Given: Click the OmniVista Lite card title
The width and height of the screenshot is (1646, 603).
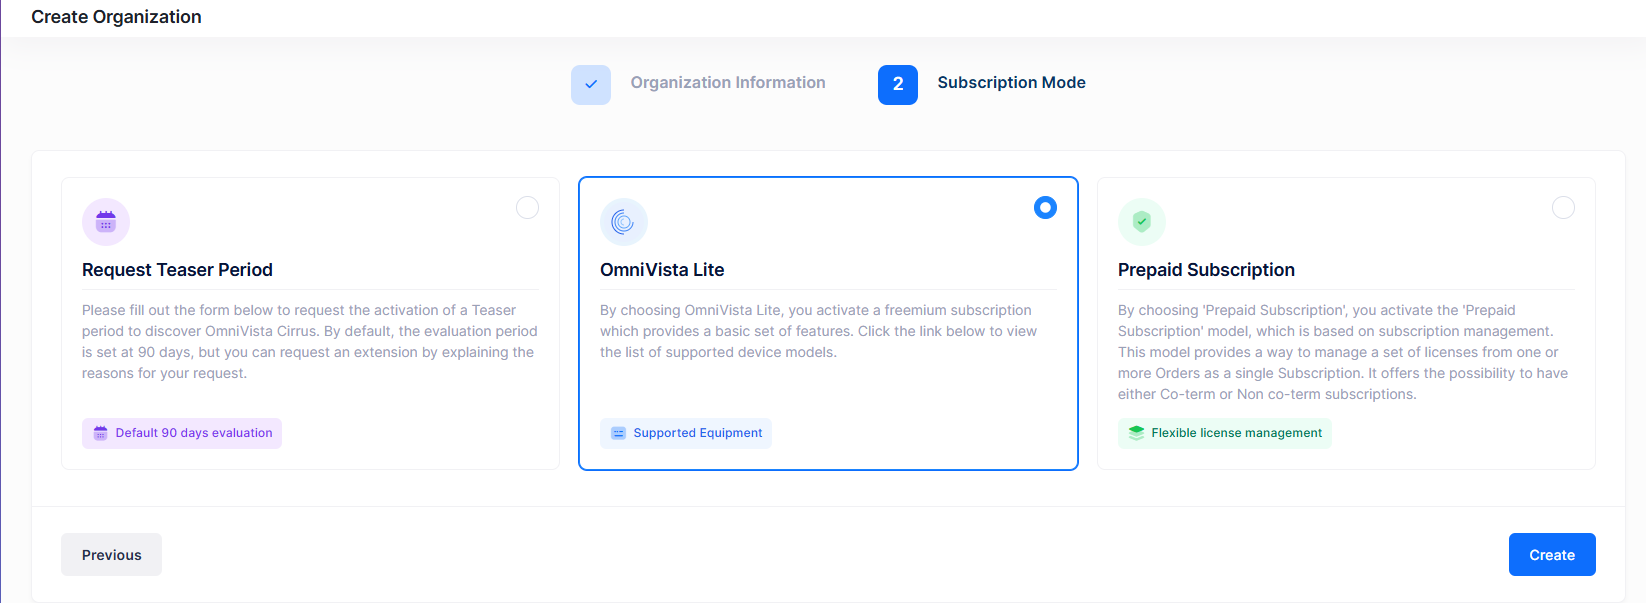Looking at the screenshot, I should pos(662,270).
